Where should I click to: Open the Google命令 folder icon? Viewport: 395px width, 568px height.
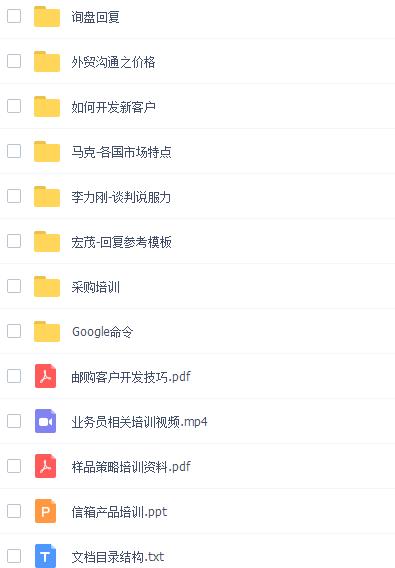(47, 331)
